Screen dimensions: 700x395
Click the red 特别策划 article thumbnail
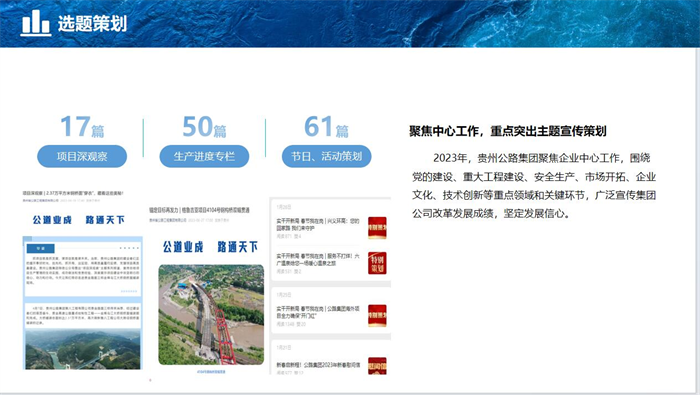(377, 263)
